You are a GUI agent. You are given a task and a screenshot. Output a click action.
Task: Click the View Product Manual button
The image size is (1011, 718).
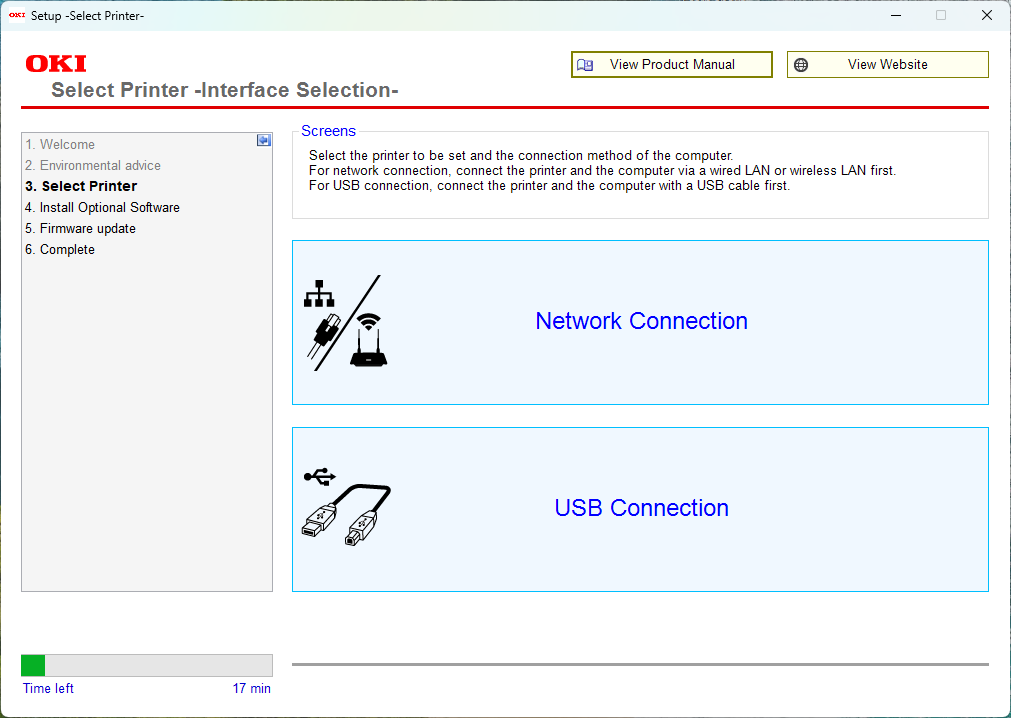671,64
